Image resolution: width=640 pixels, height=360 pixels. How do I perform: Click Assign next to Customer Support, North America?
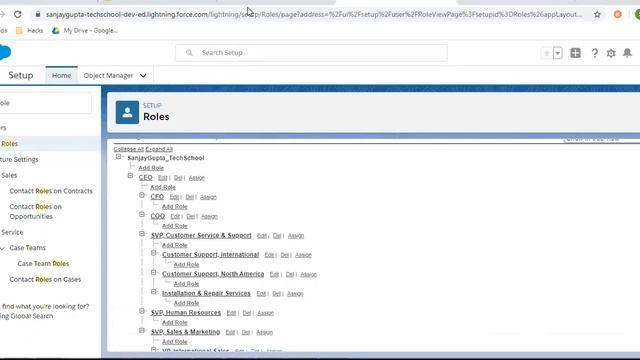(x=309, y=274)
